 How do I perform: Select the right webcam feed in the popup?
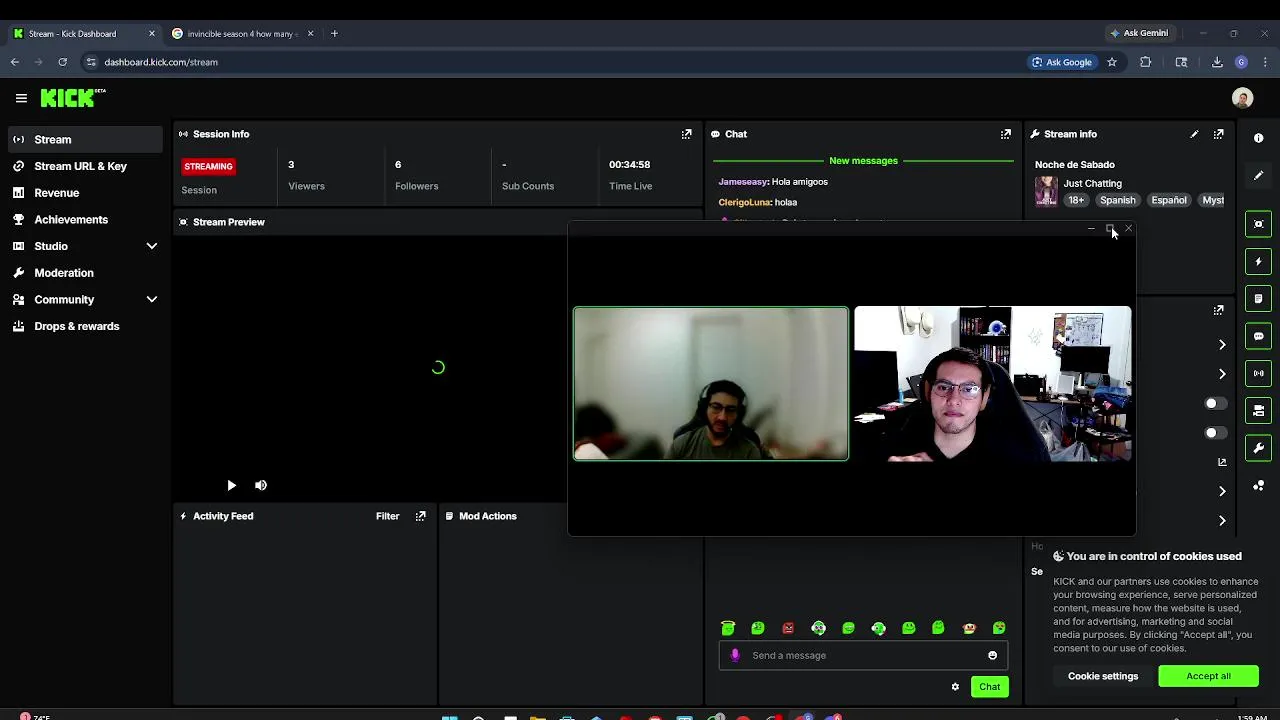pos(992,383)
